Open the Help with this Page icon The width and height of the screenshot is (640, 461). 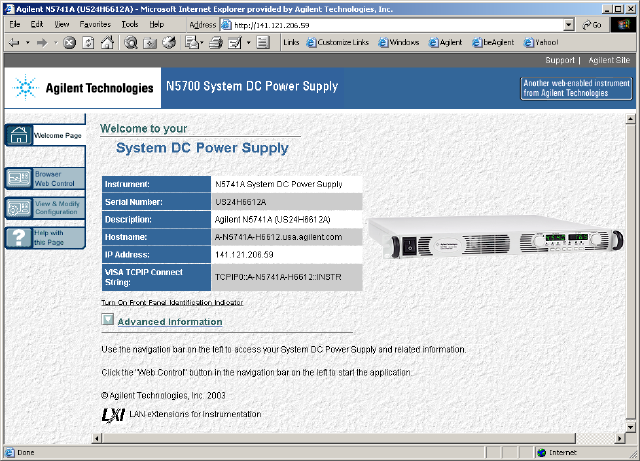click(x=19, y=238)
